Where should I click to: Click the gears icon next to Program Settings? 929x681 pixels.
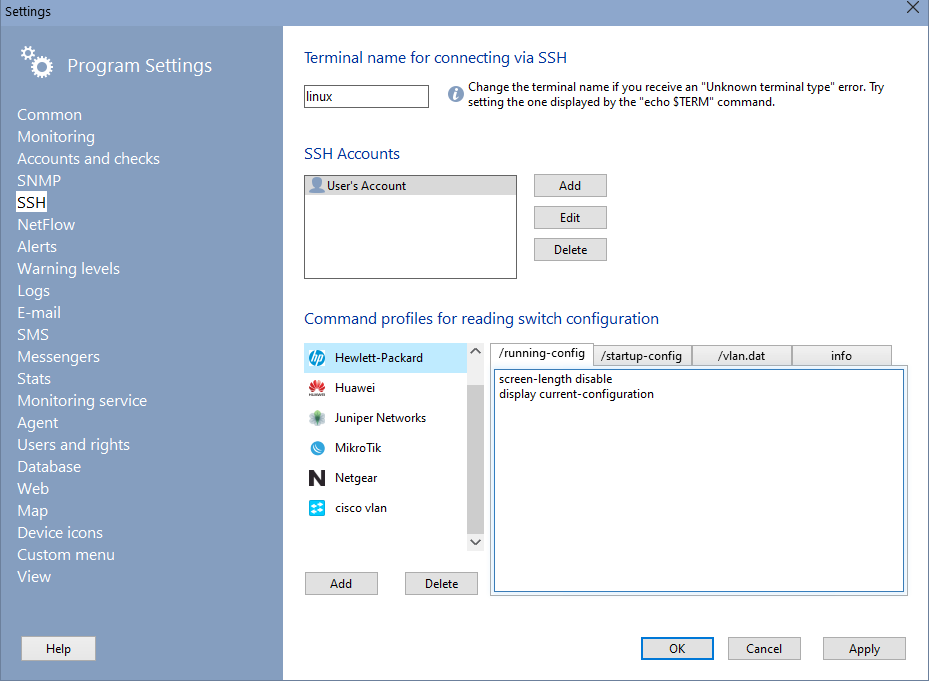point(36,62)
